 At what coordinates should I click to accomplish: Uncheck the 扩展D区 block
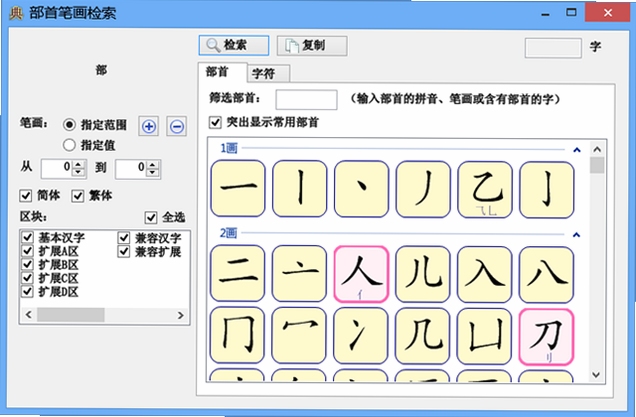pyautogui.click(x=28, y=291)
